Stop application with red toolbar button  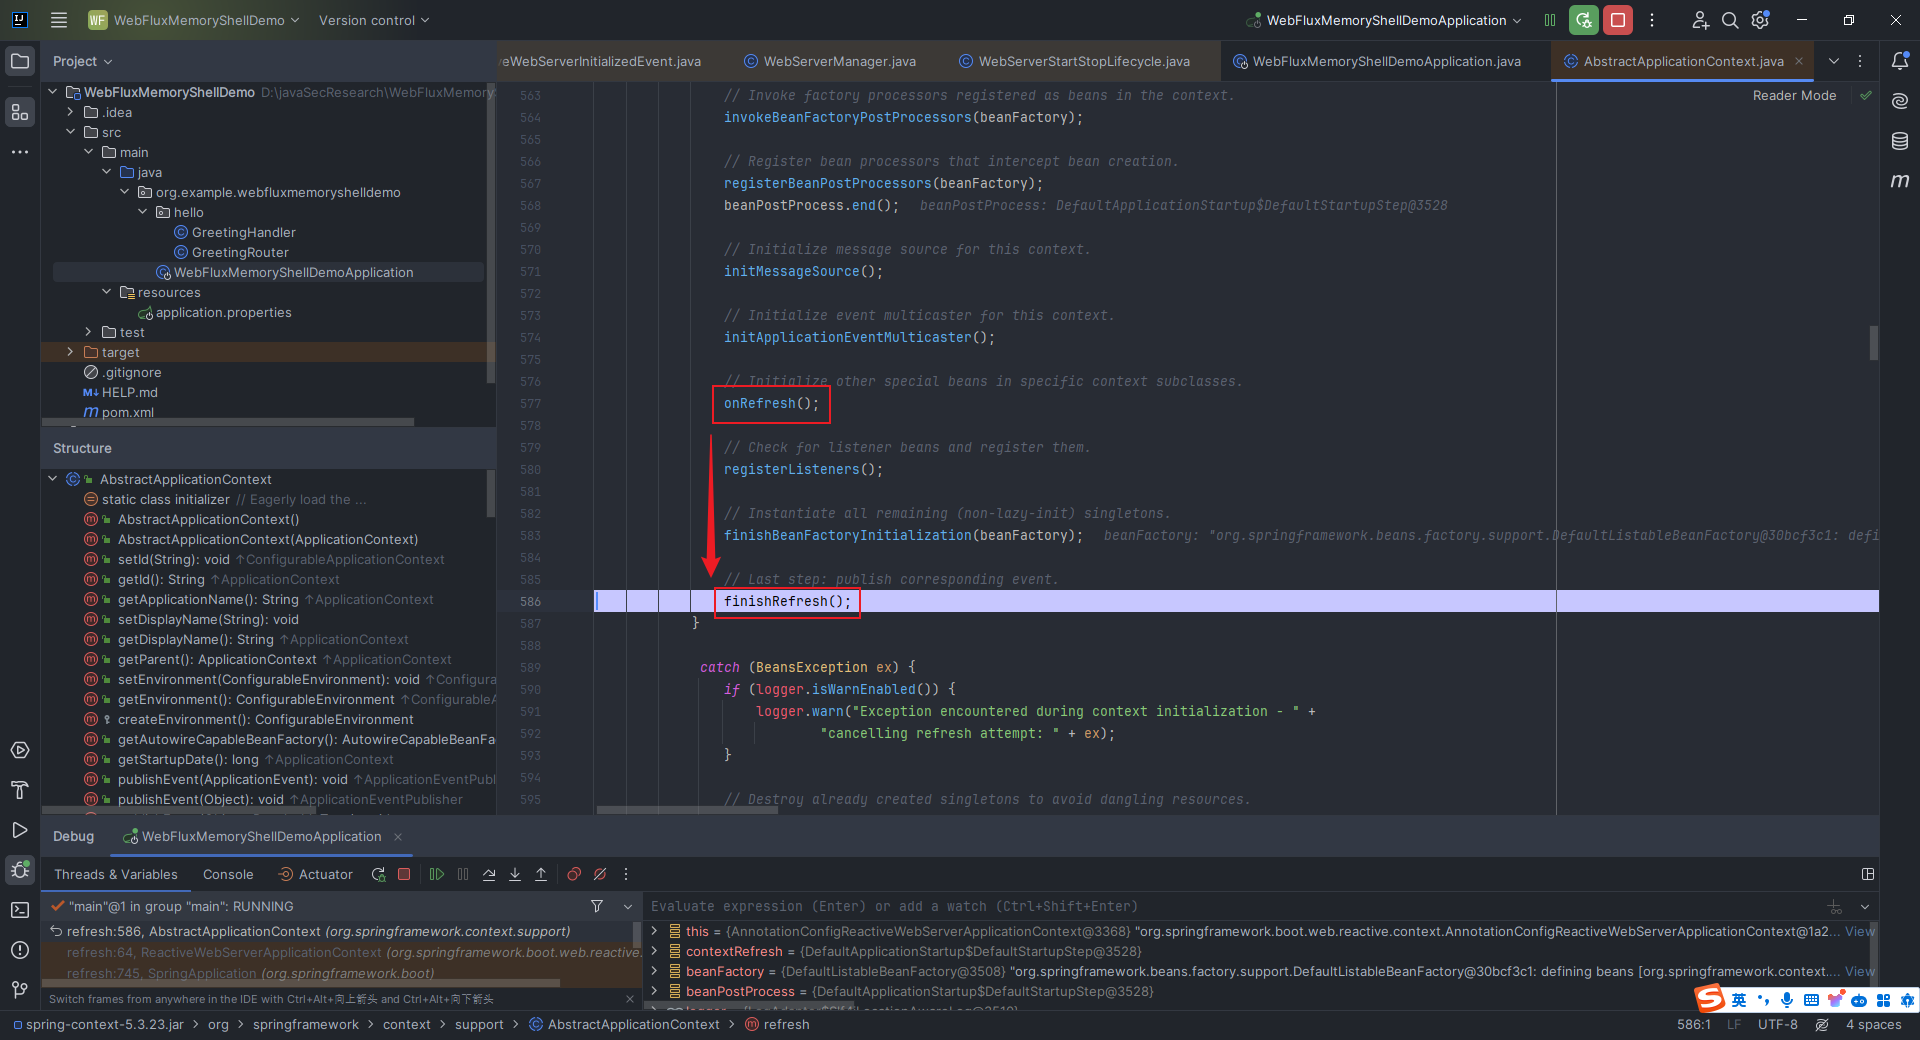(1618, 20)
